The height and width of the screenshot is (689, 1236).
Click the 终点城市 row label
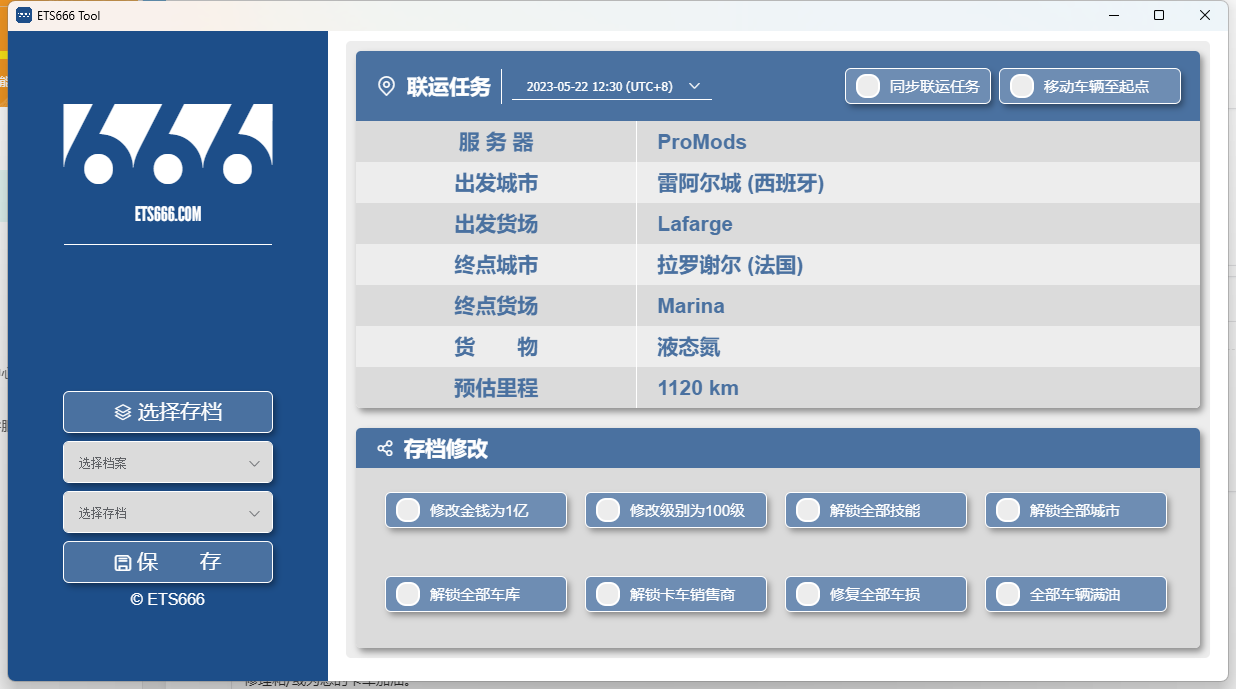point(496,265)
